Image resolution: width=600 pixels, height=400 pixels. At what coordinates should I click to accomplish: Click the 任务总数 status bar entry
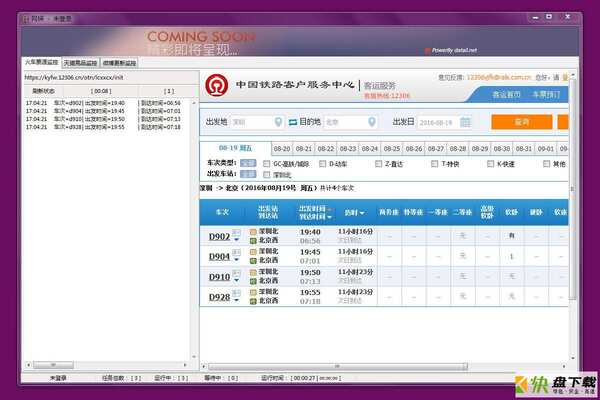pos(121,378)
